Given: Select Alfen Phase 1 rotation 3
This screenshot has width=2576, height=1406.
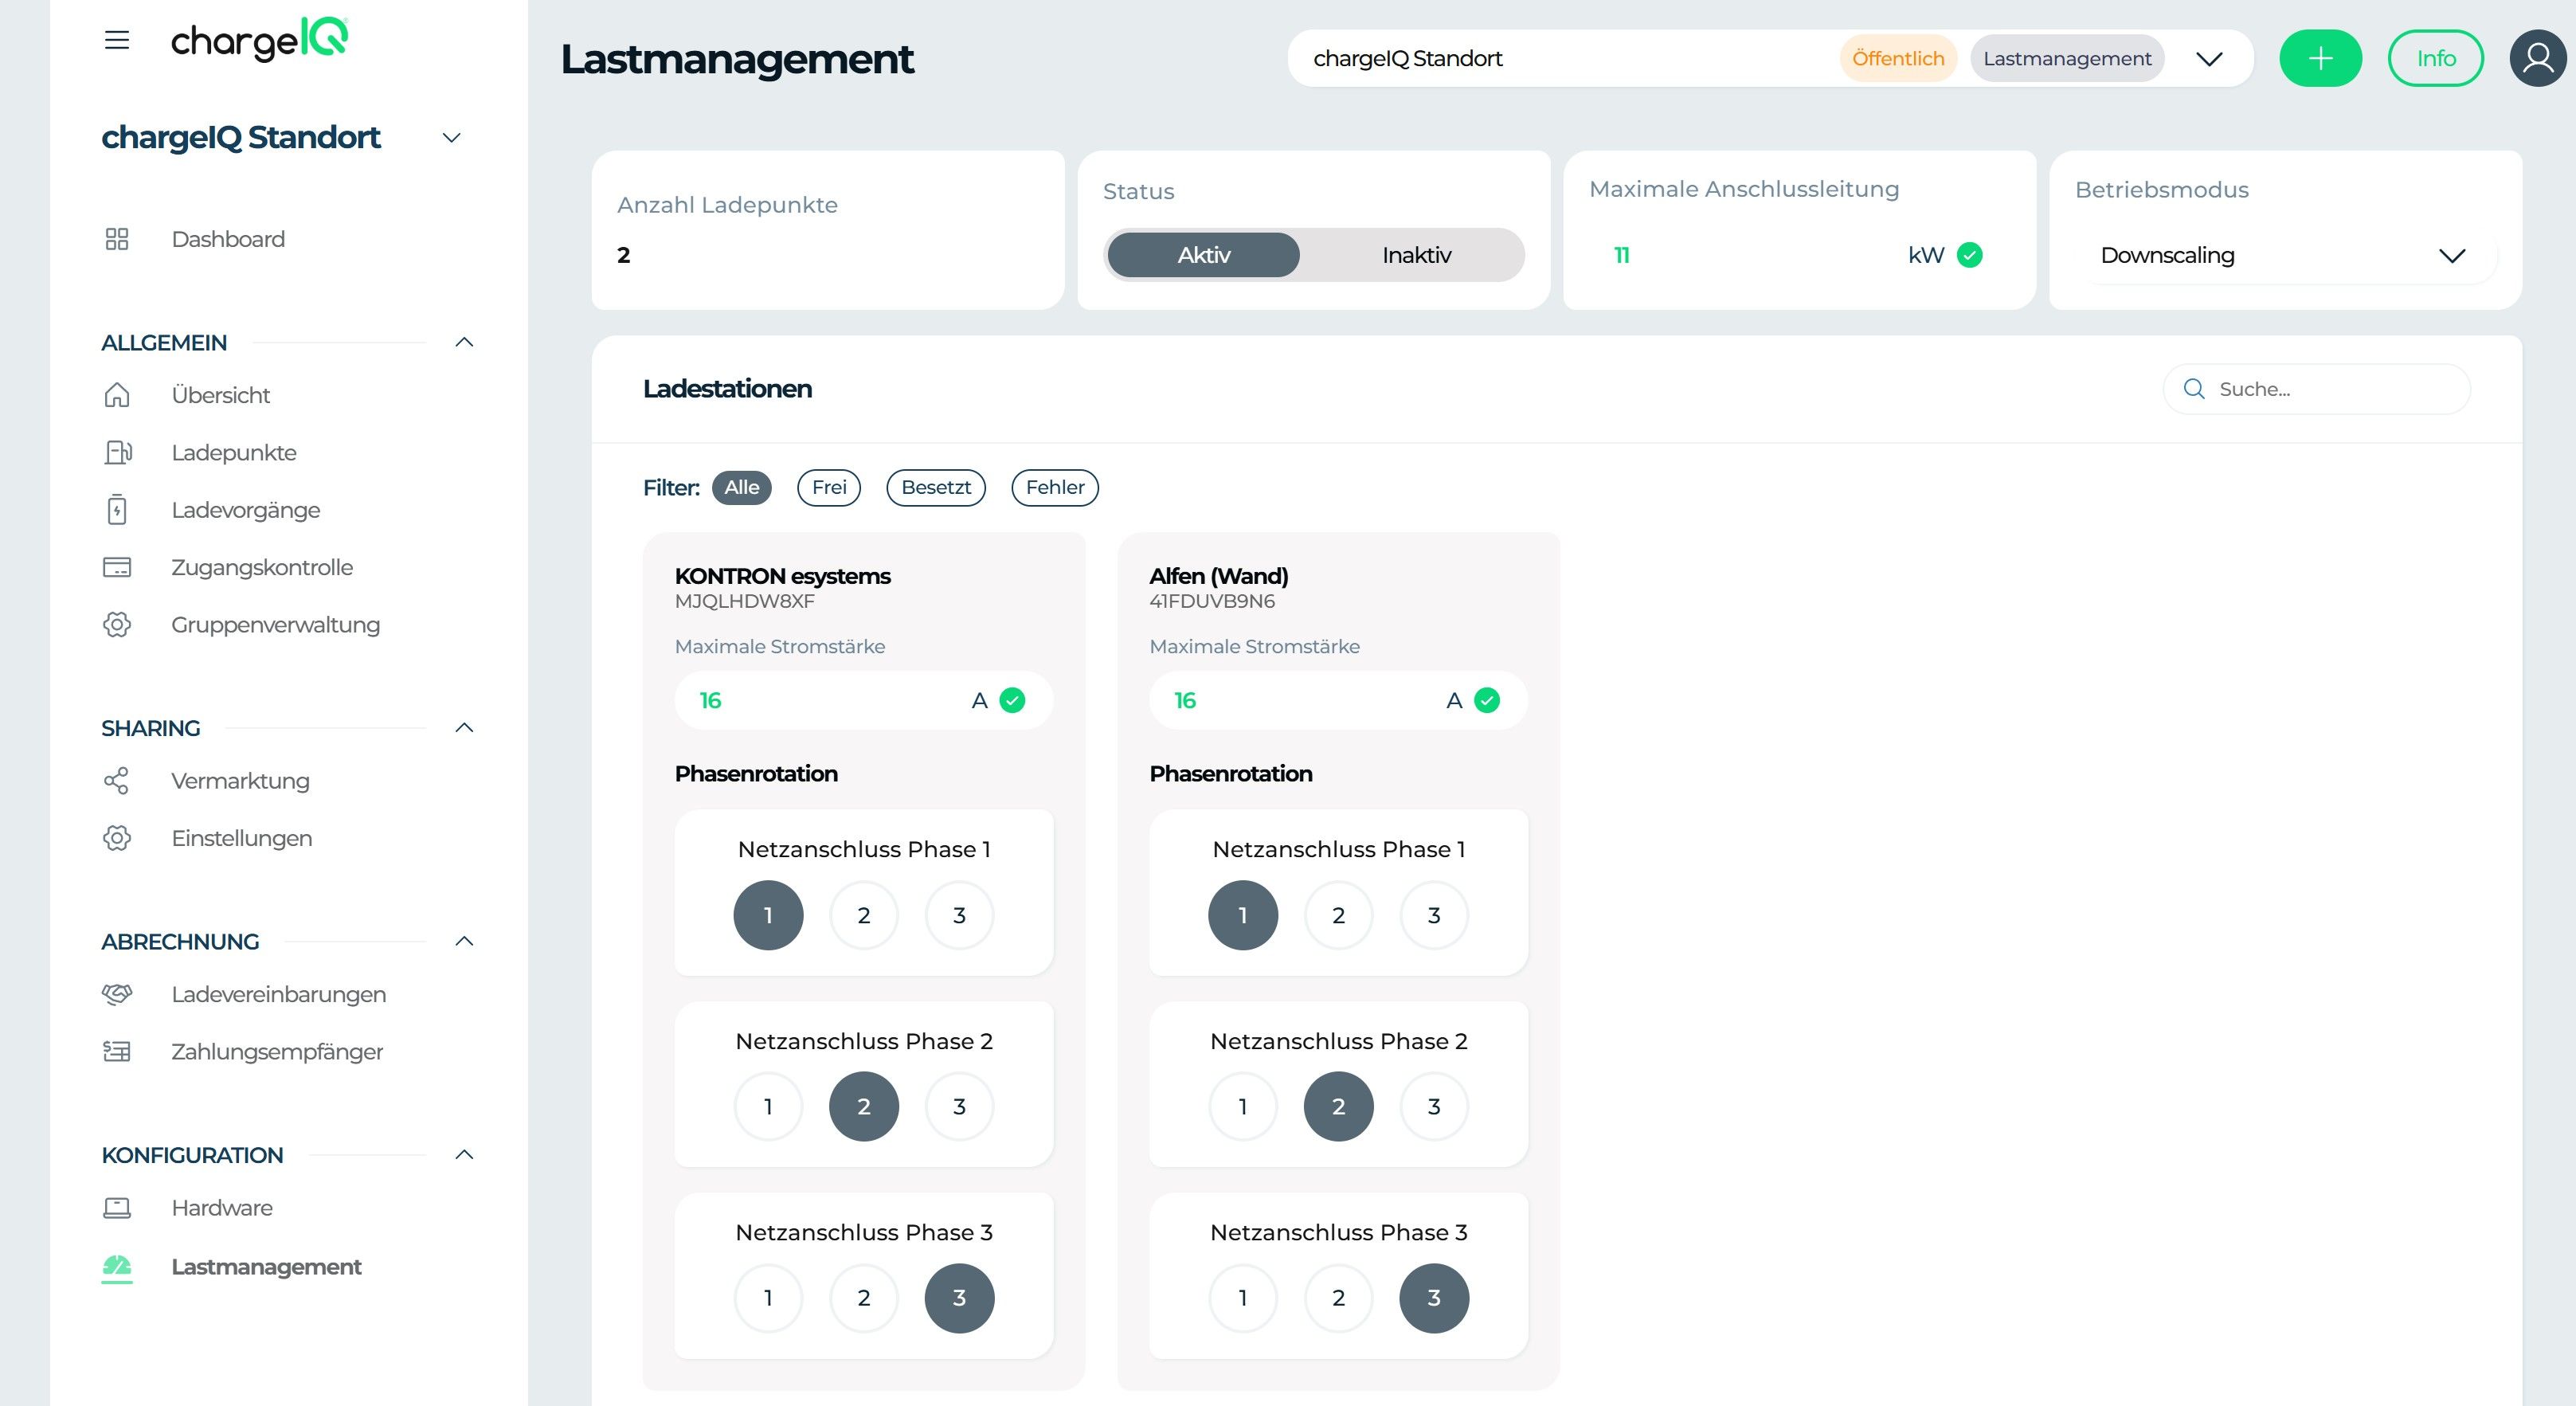Looking at the screenshot, I should click(1434, 915).
